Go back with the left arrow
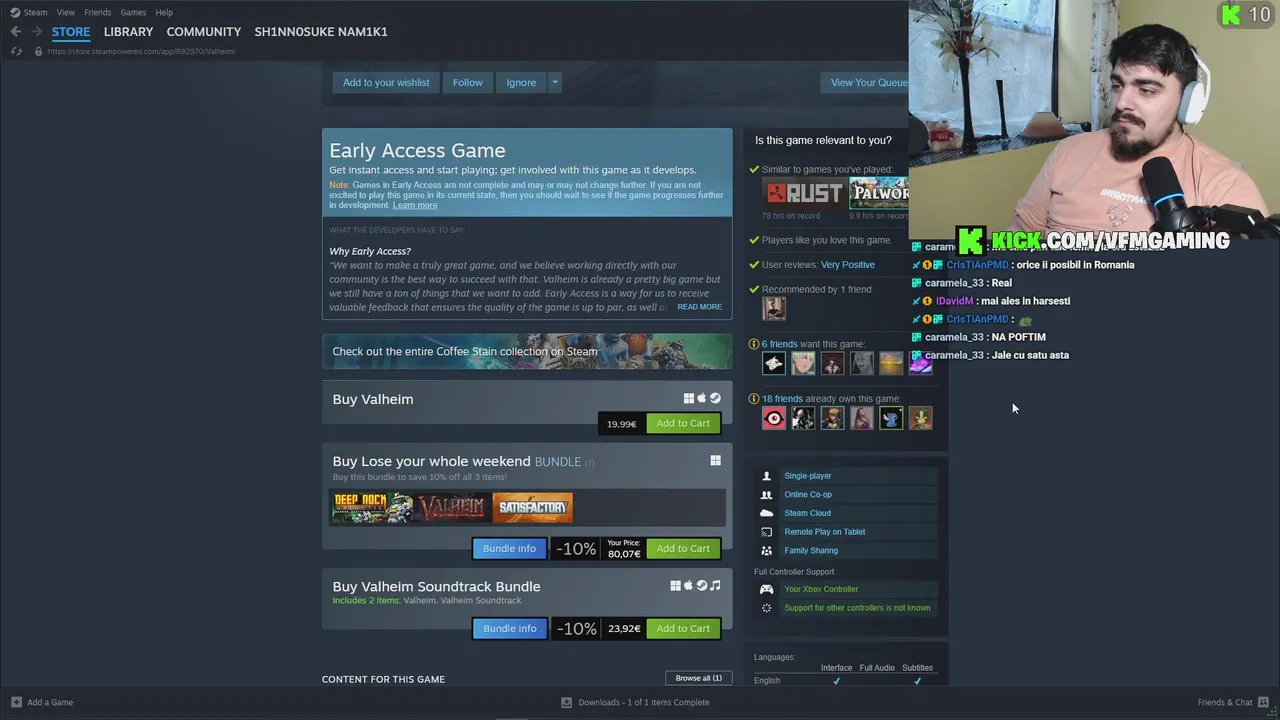1280x720 pixels. pyautogui.click(x=15, y=32)
